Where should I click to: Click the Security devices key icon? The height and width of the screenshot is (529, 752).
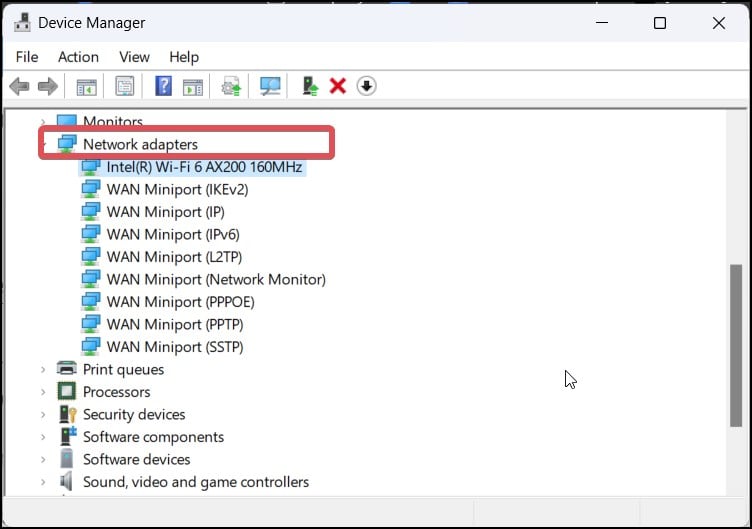[x=67, y=414]
